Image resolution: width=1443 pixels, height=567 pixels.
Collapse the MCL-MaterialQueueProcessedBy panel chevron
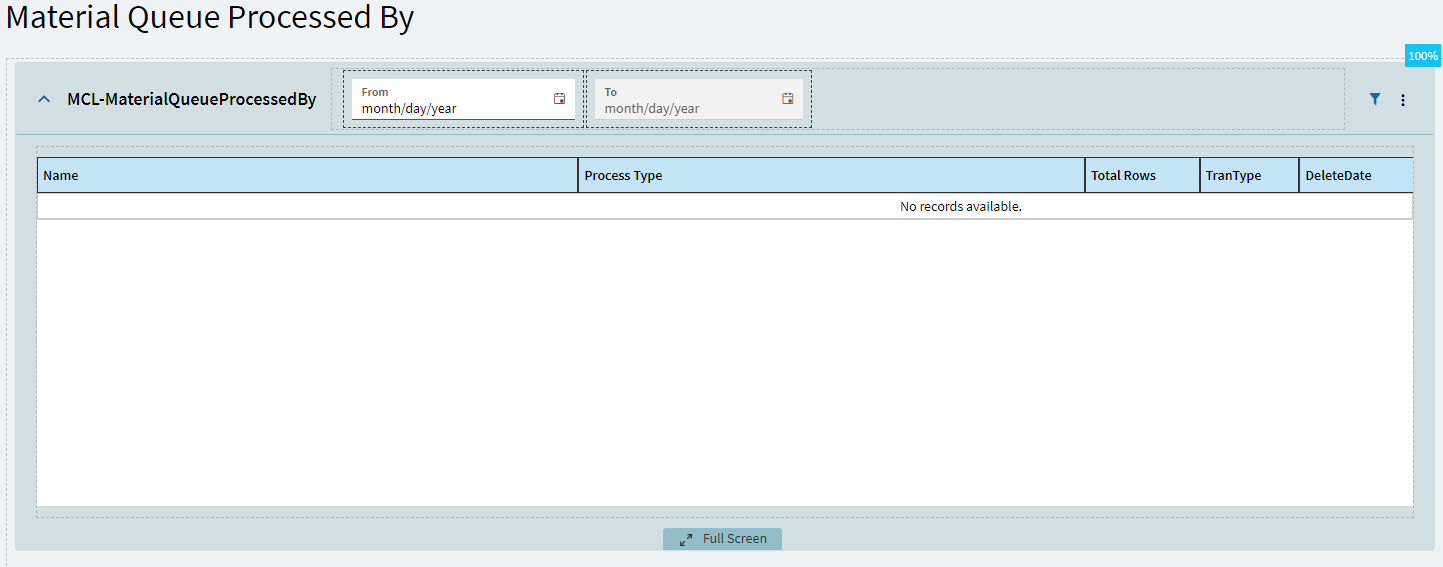click(43, 99)
